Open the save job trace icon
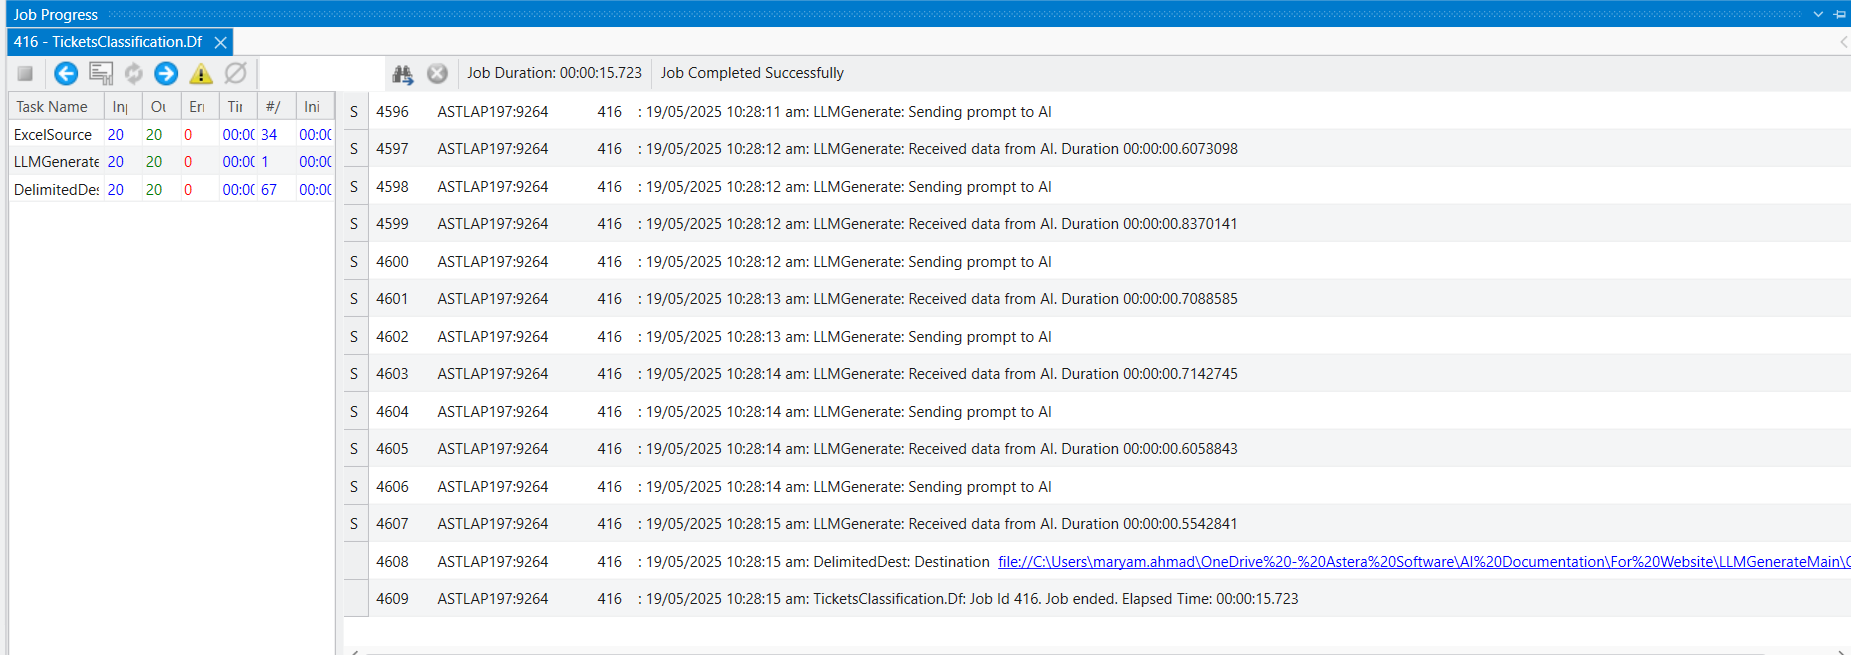 pyautogui.click(x=100, y=73)
